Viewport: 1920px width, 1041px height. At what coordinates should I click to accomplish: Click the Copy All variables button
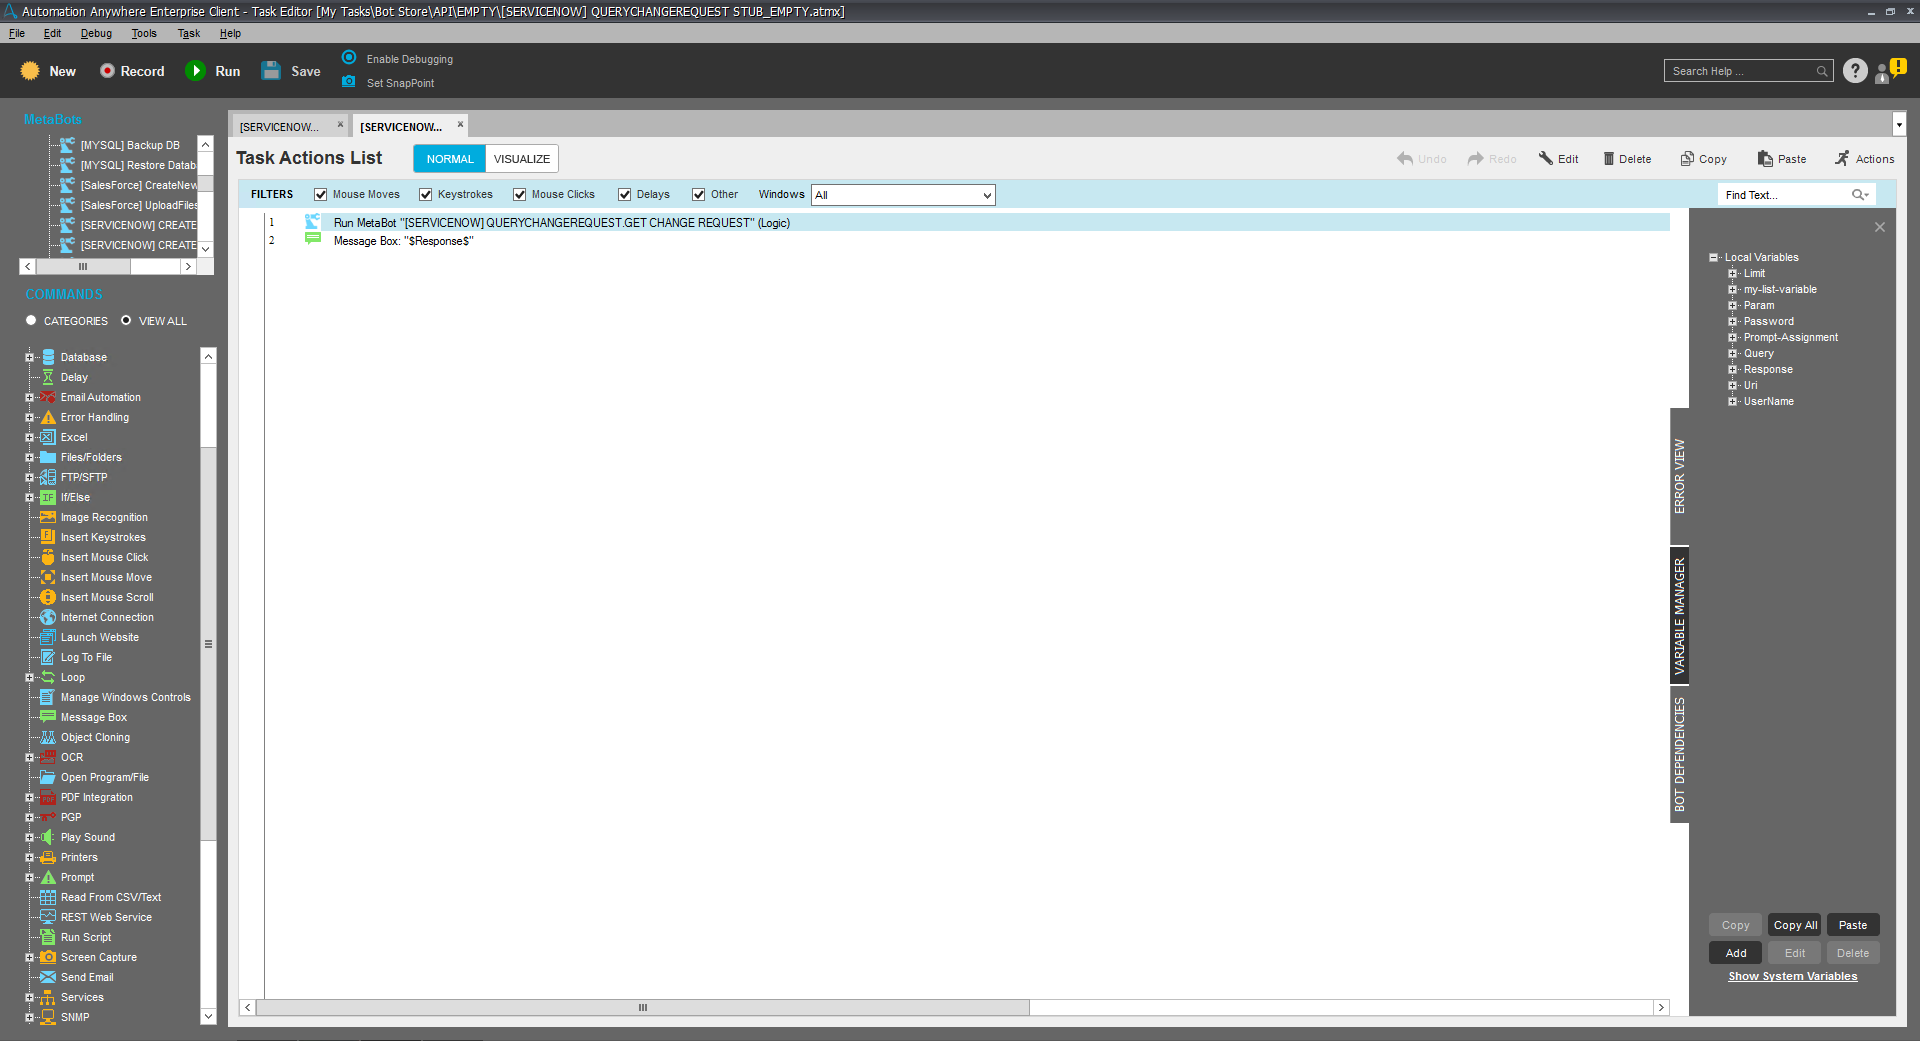pyautogui.click(x=1795, y=925)
